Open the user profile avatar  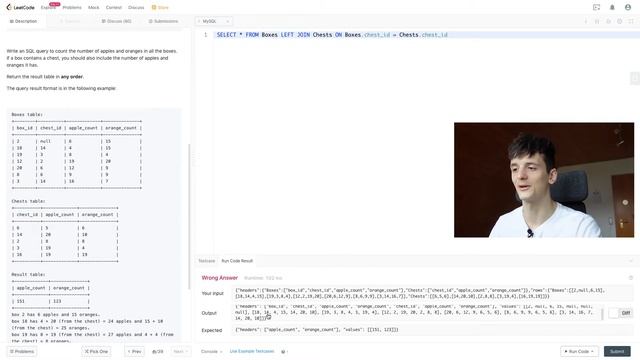click(x=628, y=7)
